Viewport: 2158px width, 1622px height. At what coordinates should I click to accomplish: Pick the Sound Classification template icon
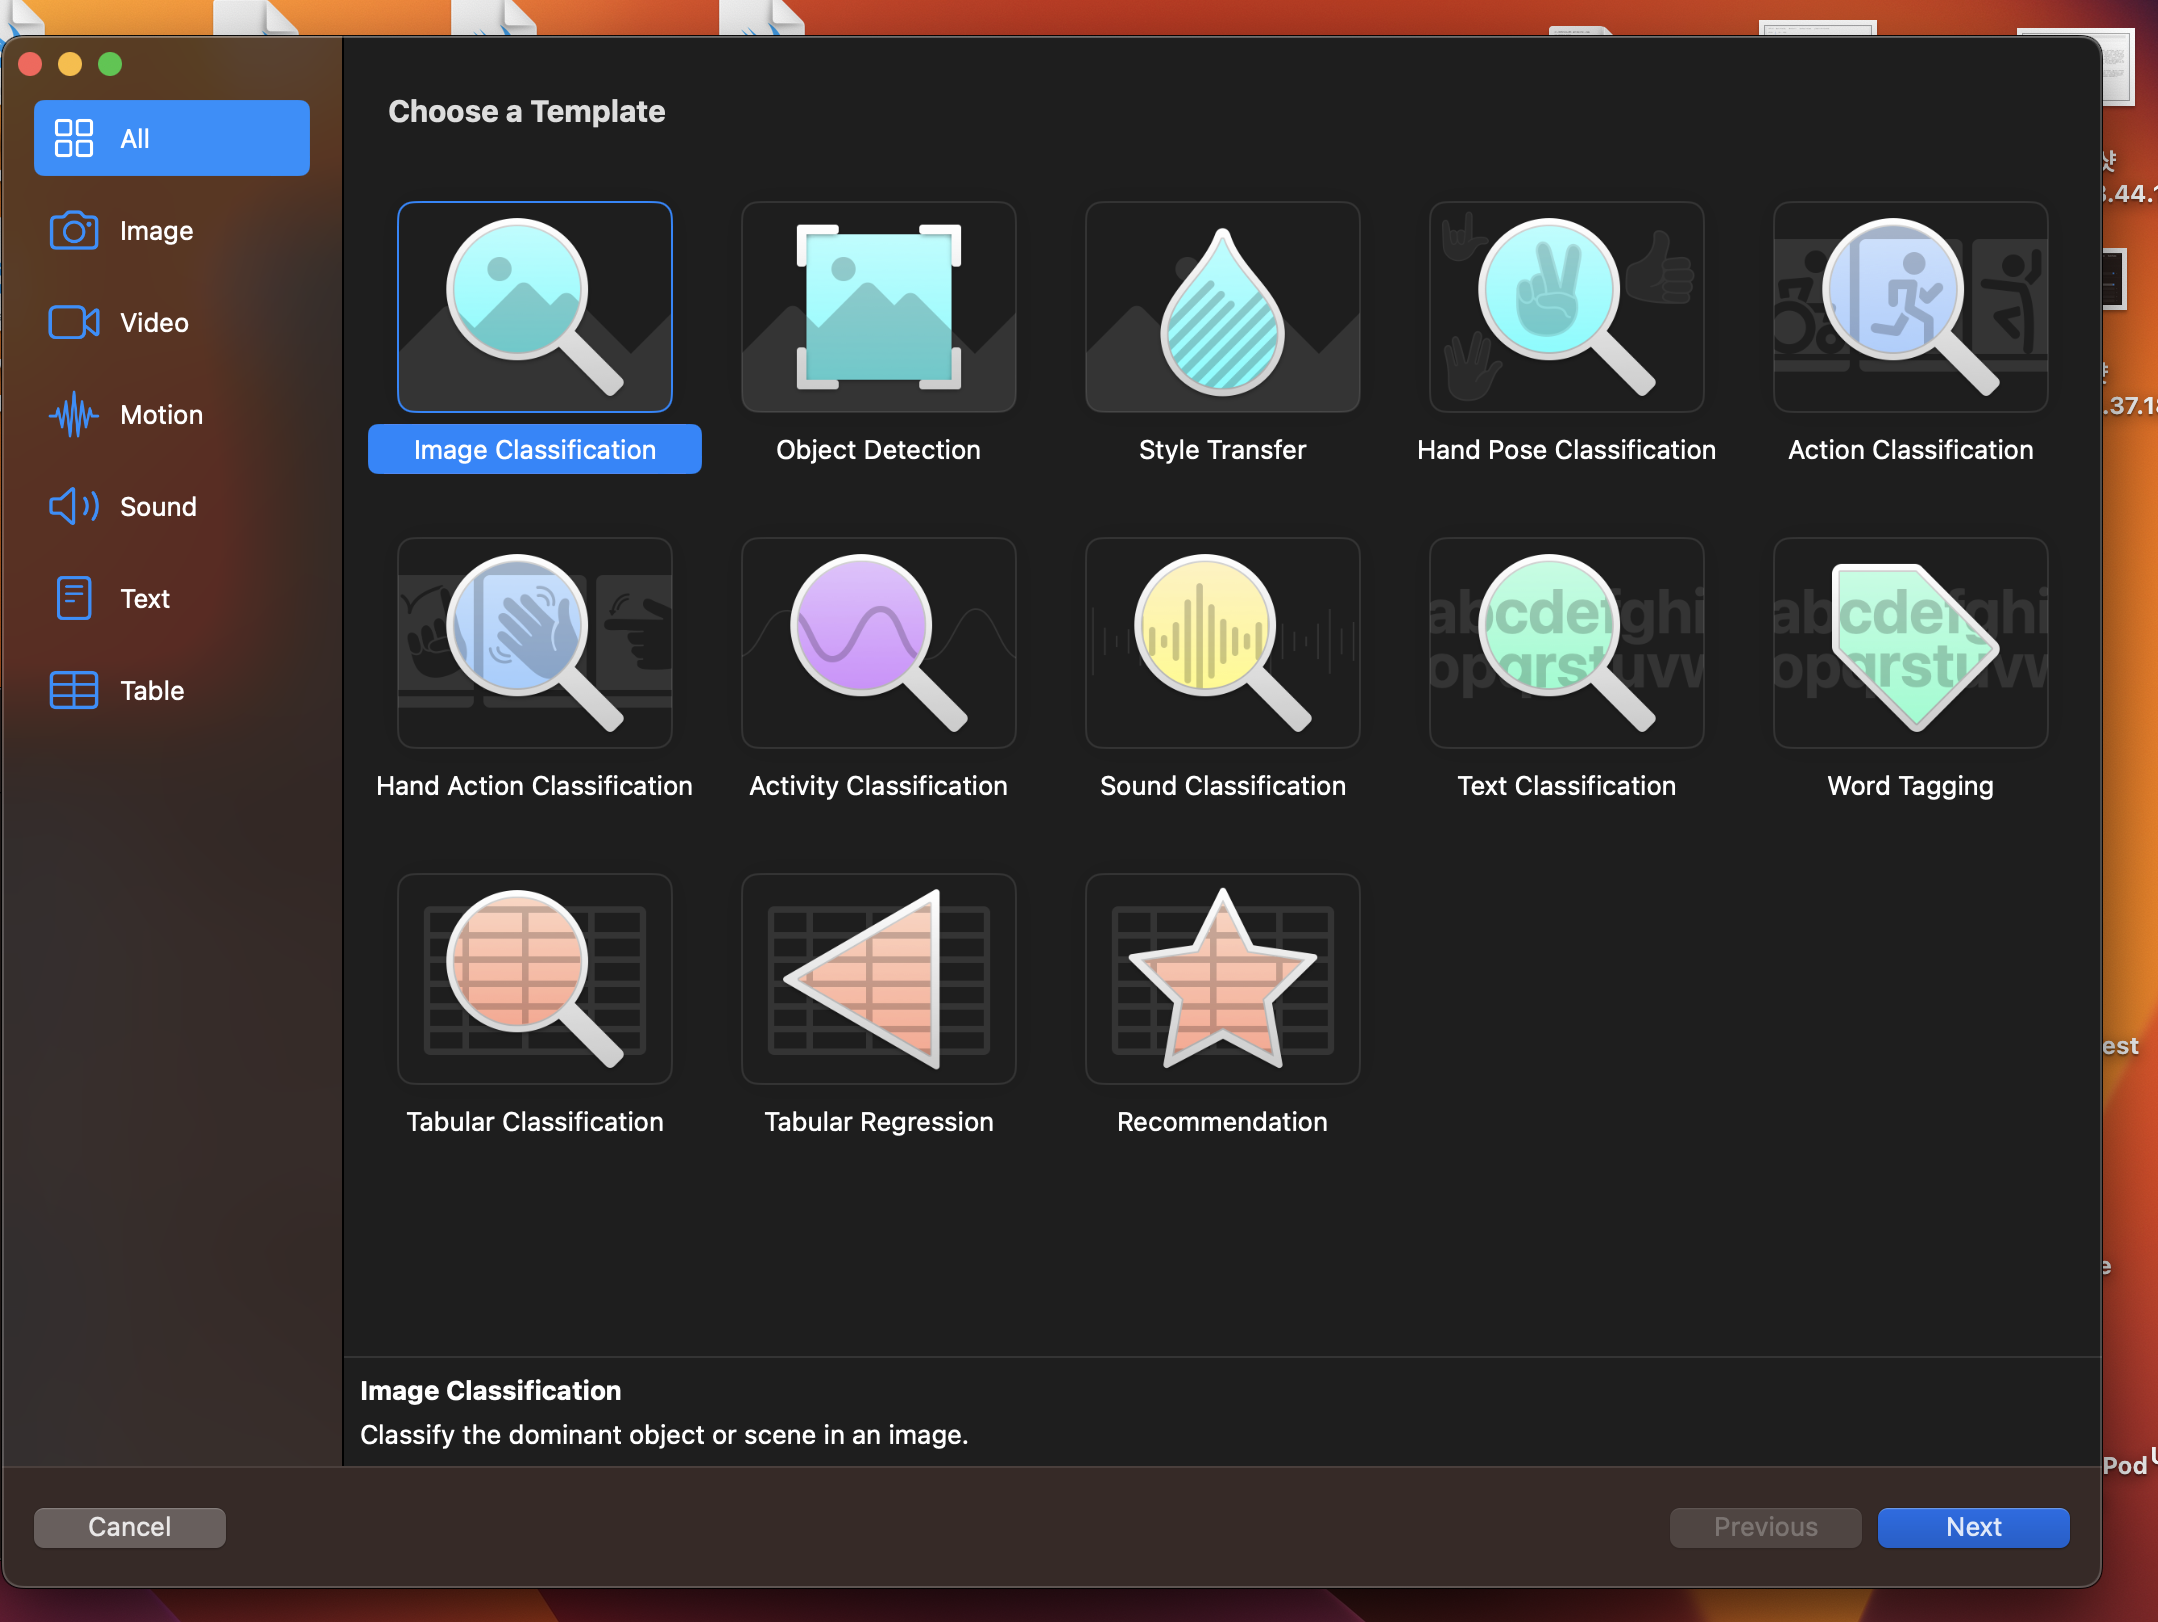pyautogui.click(x=1222, y=643)
